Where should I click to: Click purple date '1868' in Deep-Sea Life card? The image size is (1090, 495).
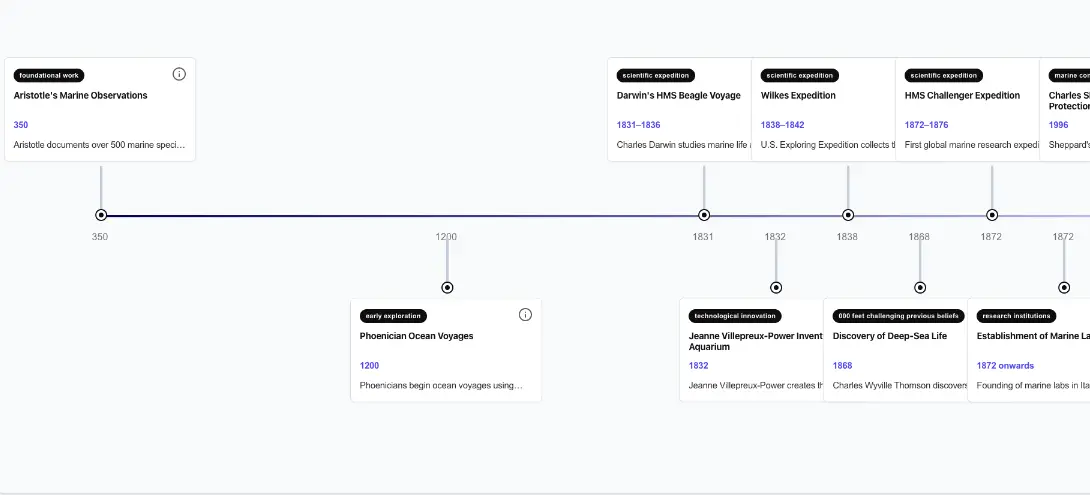click(x=842, y=366)
